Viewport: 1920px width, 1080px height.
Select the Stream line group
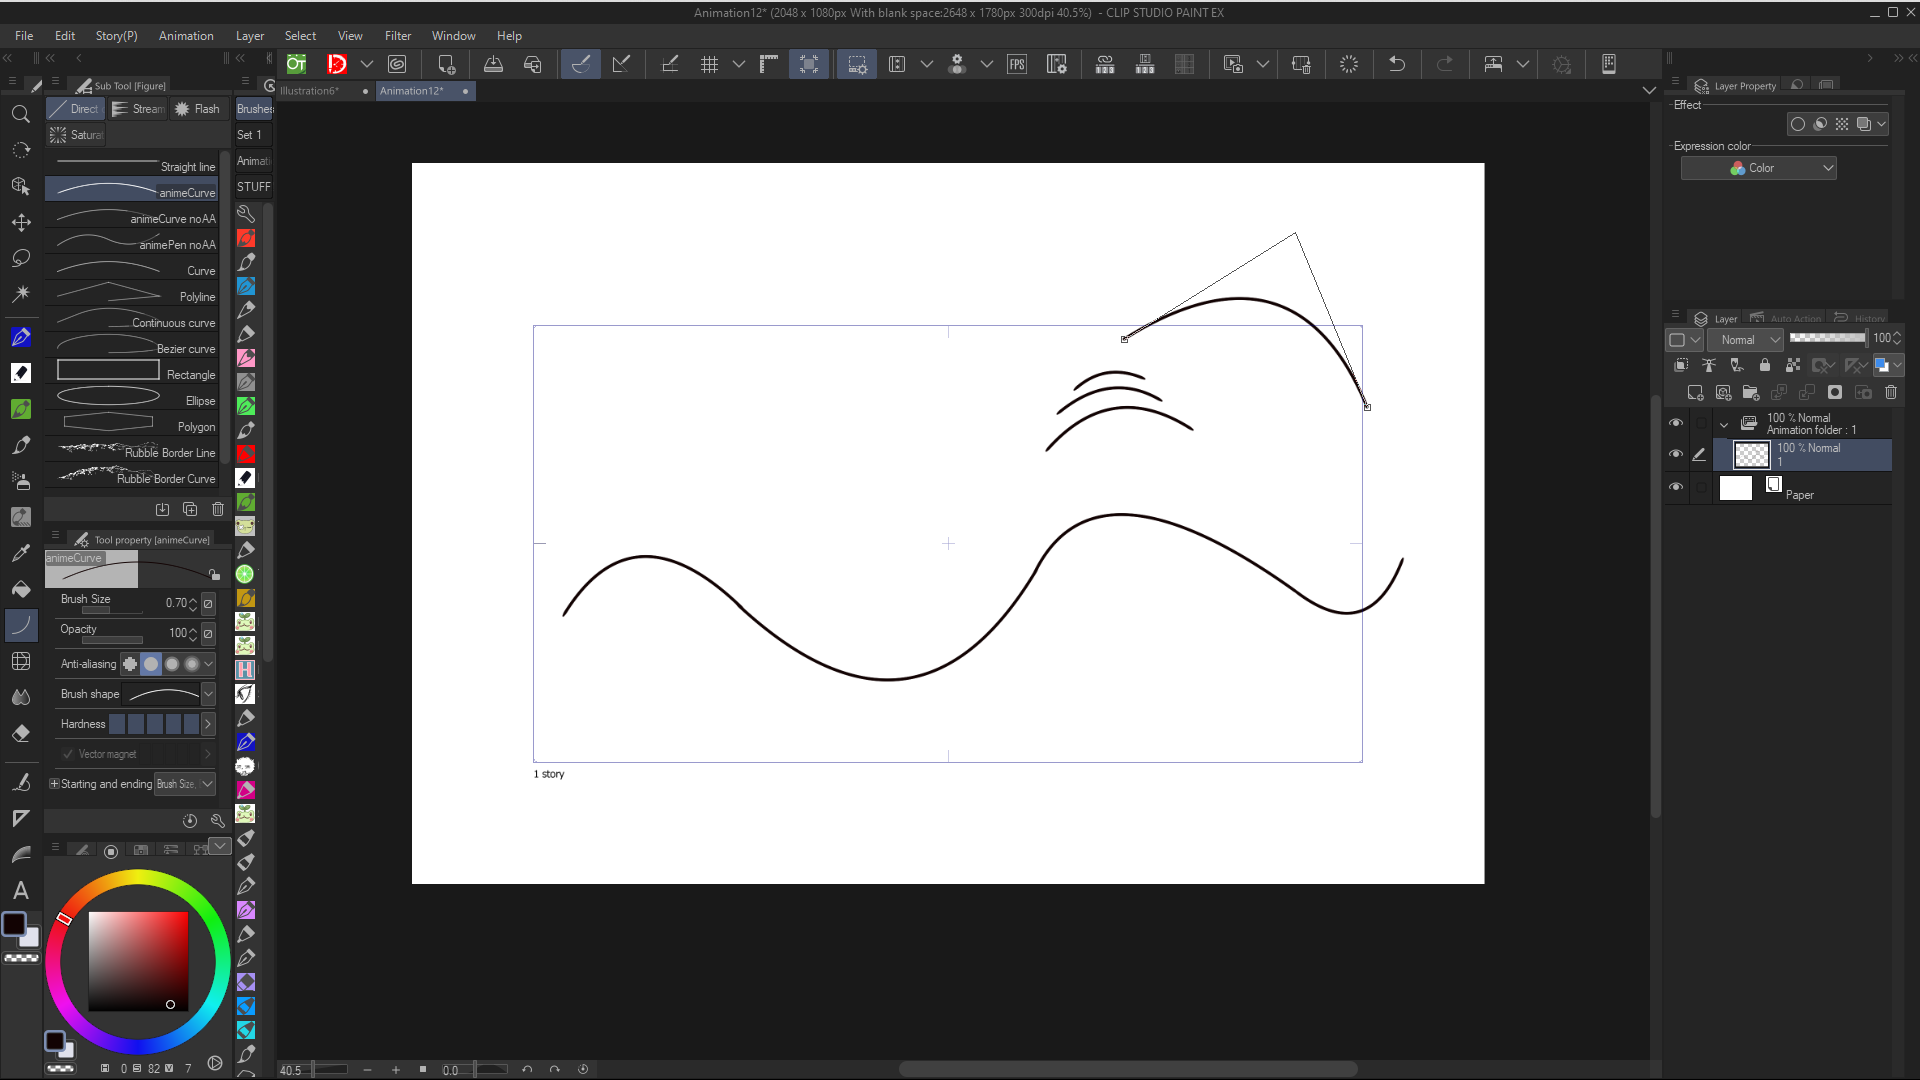[138, 109]
